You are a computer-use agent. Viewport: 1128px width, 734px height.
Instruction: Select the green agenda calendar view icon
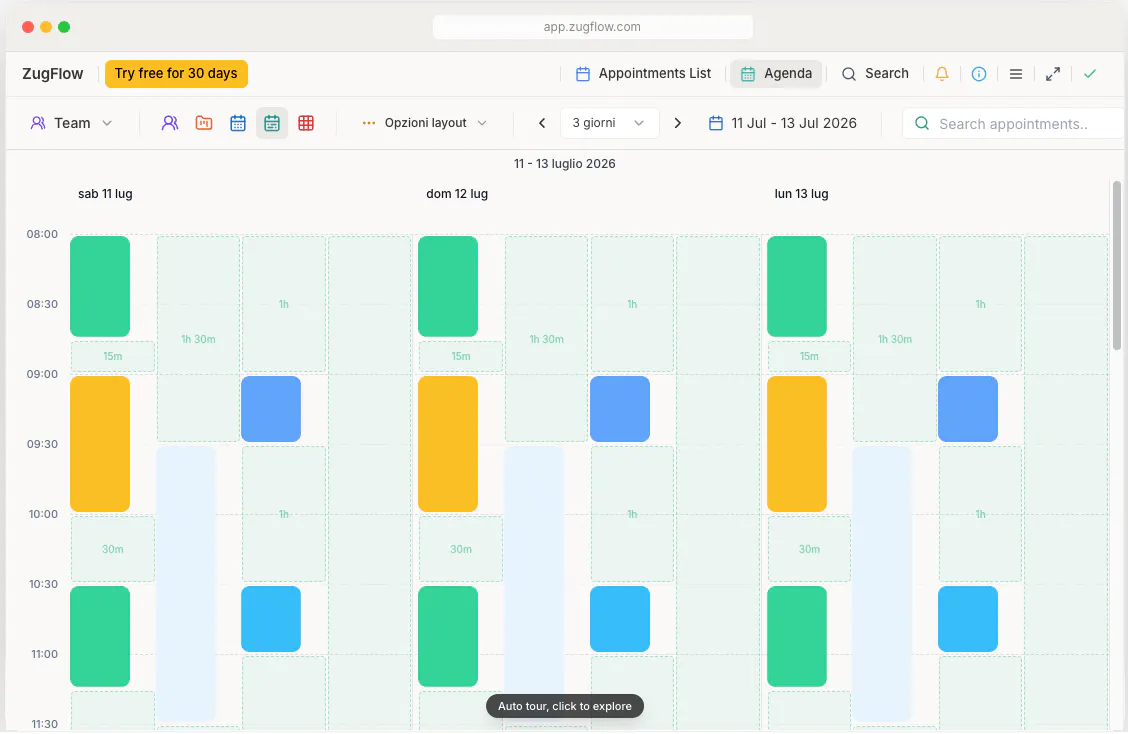272,123
